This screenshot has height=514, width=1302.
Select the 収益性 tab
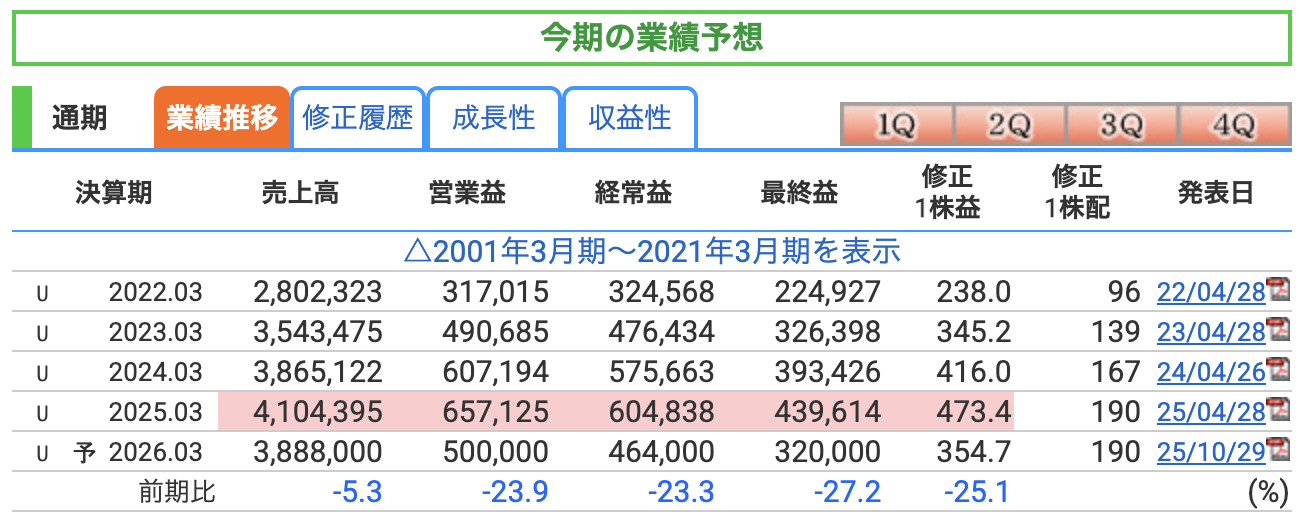point(630,118)
